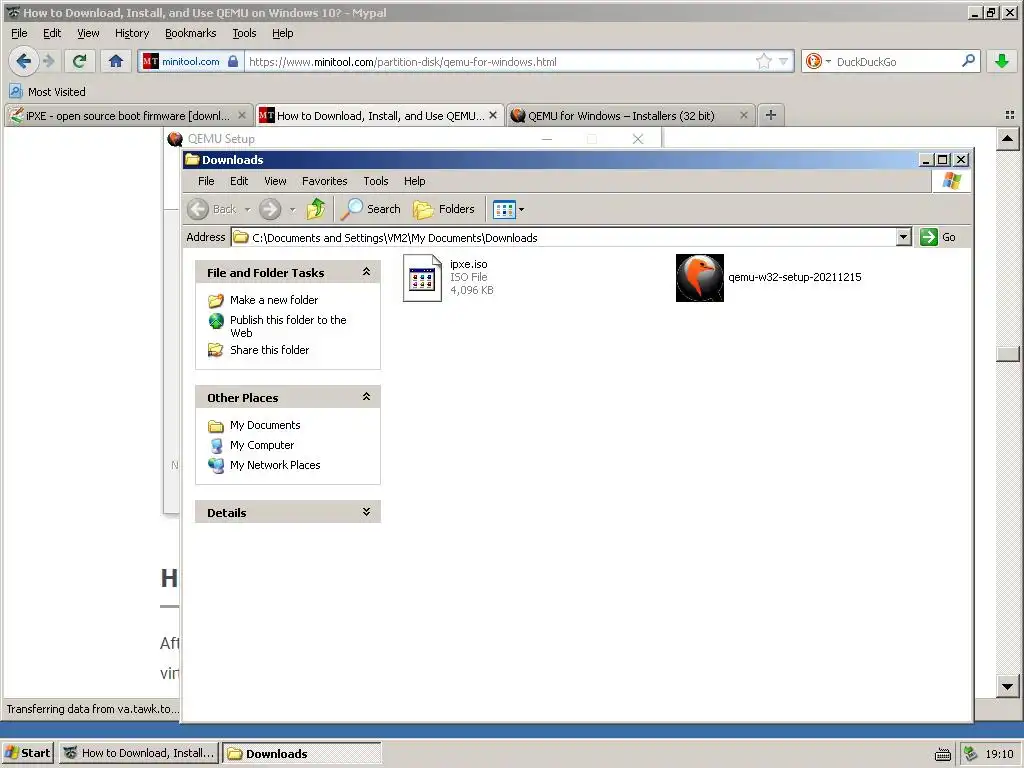
Task: Close the iPXE open source tab
Action: [242, 115]
